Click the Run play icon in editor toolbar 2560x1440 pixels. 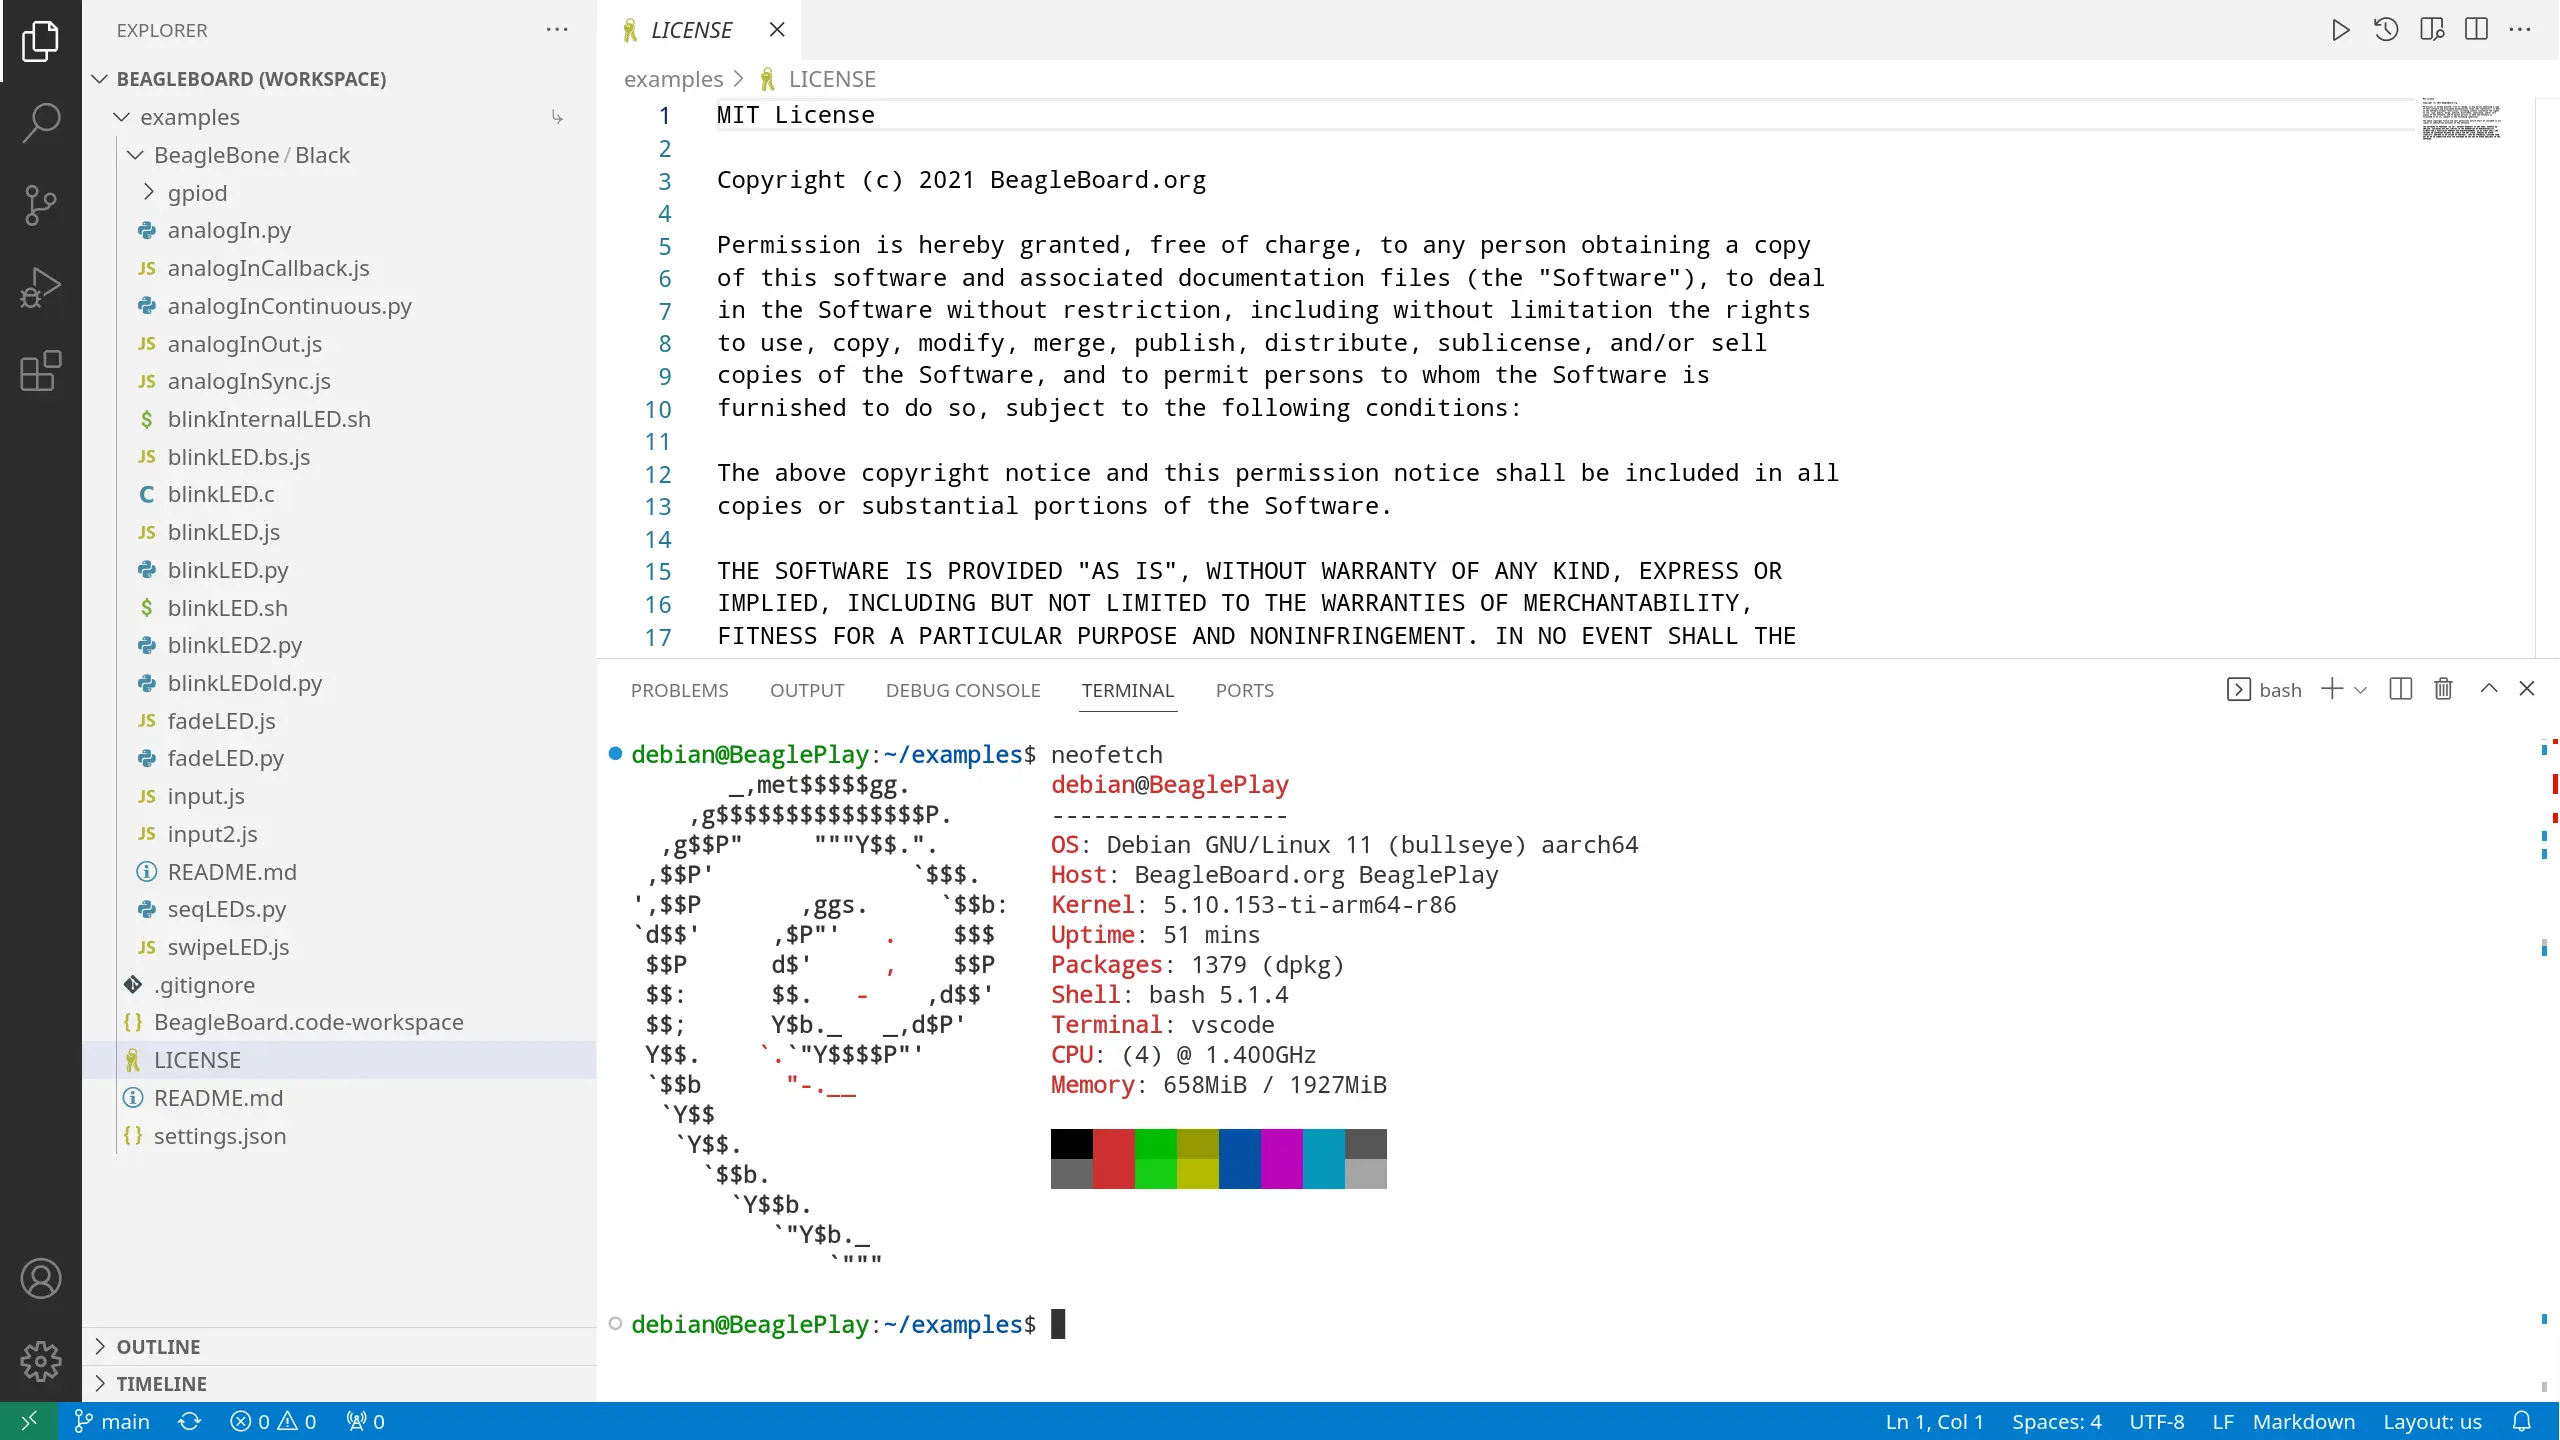pos(2340,30)
